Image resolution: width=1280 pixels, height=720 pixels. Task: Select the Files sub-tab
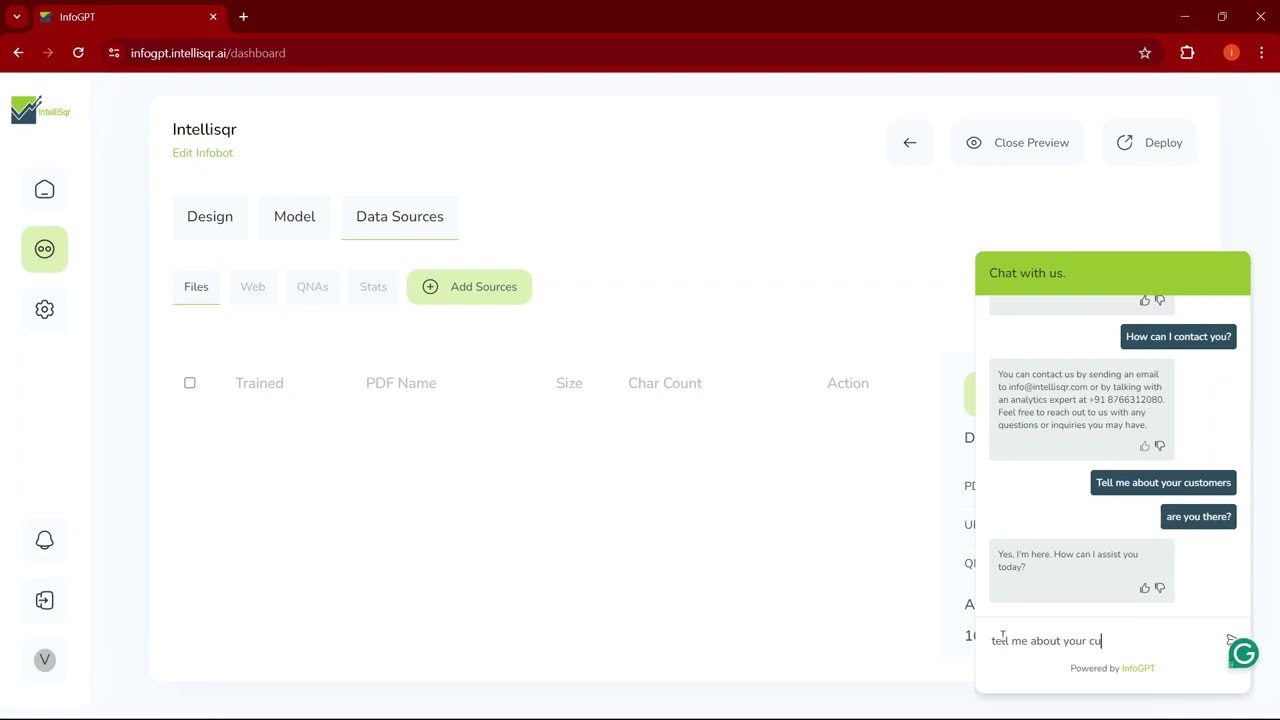pos(196,287)
